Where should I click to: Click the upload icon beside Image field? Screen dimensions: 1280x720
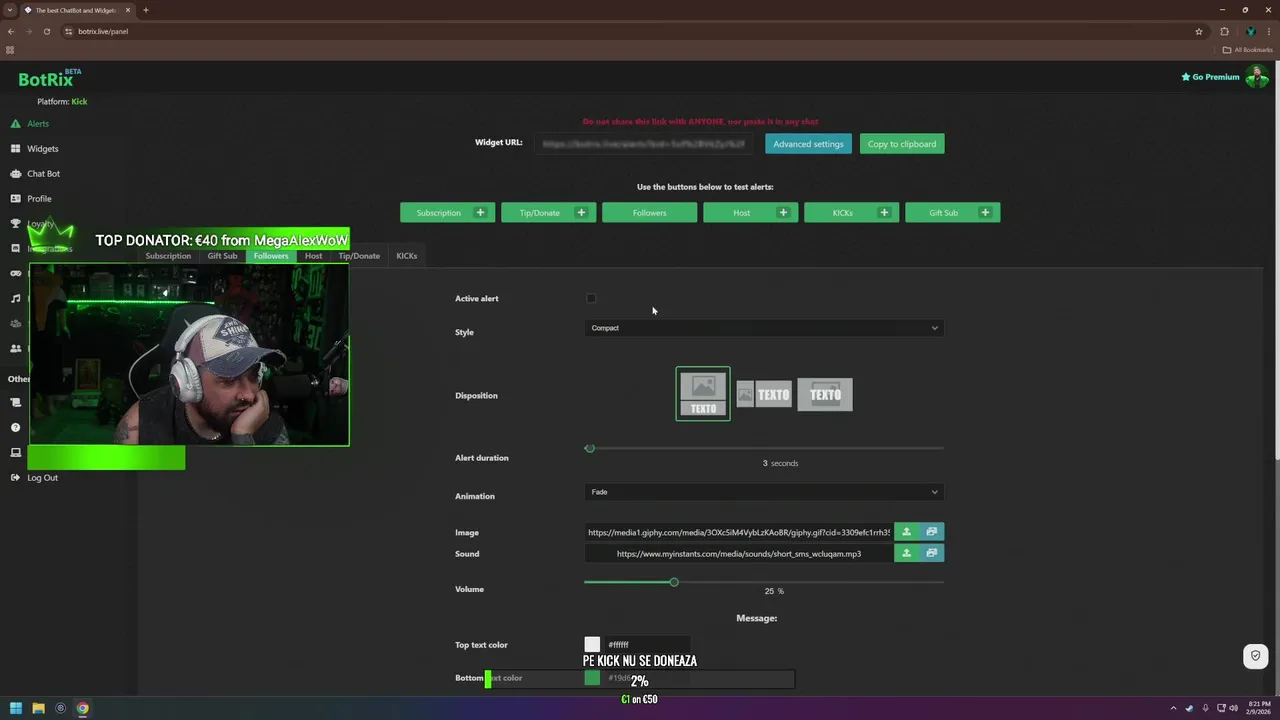(x=907, y=532)
